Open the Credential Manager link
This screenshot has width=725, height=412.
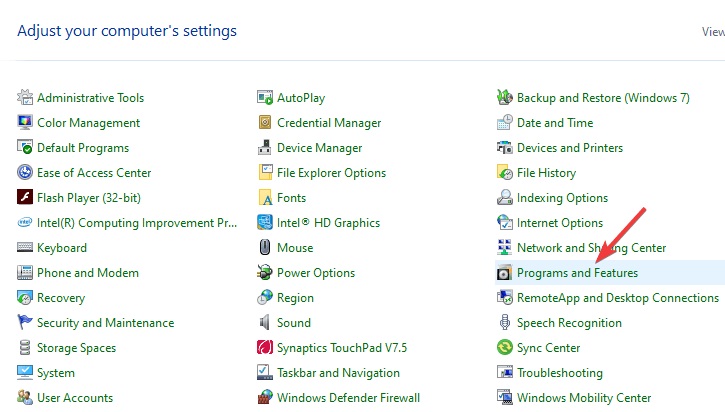point(329,123)
